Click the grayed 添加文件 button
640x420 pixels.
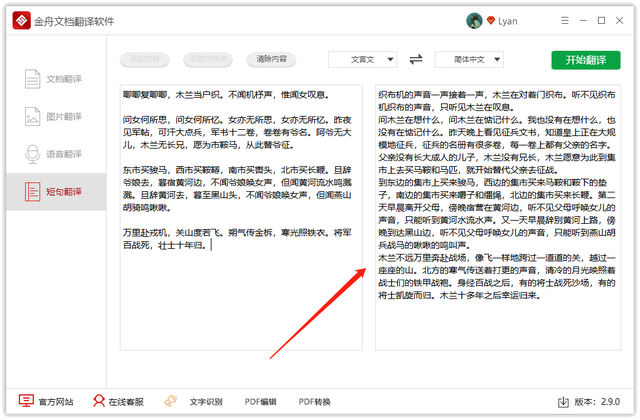144,59
